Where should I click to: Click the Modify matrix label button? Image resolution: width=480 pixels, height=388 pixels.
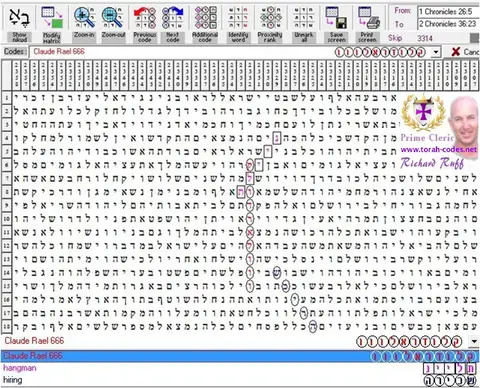pyautogui.click(x=52, y=38)
